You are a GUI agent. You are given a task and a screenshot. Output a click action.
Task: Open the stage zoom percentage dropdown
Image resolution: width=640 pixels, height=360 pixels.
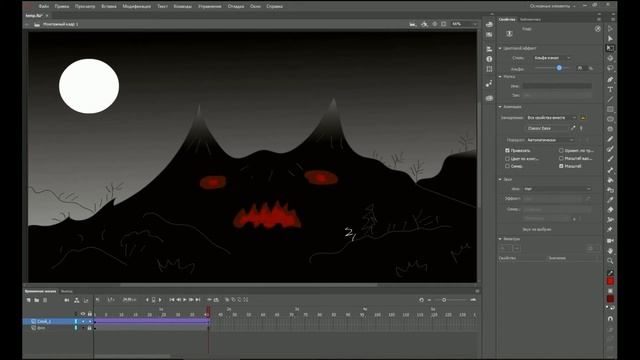tap(464, 24)
